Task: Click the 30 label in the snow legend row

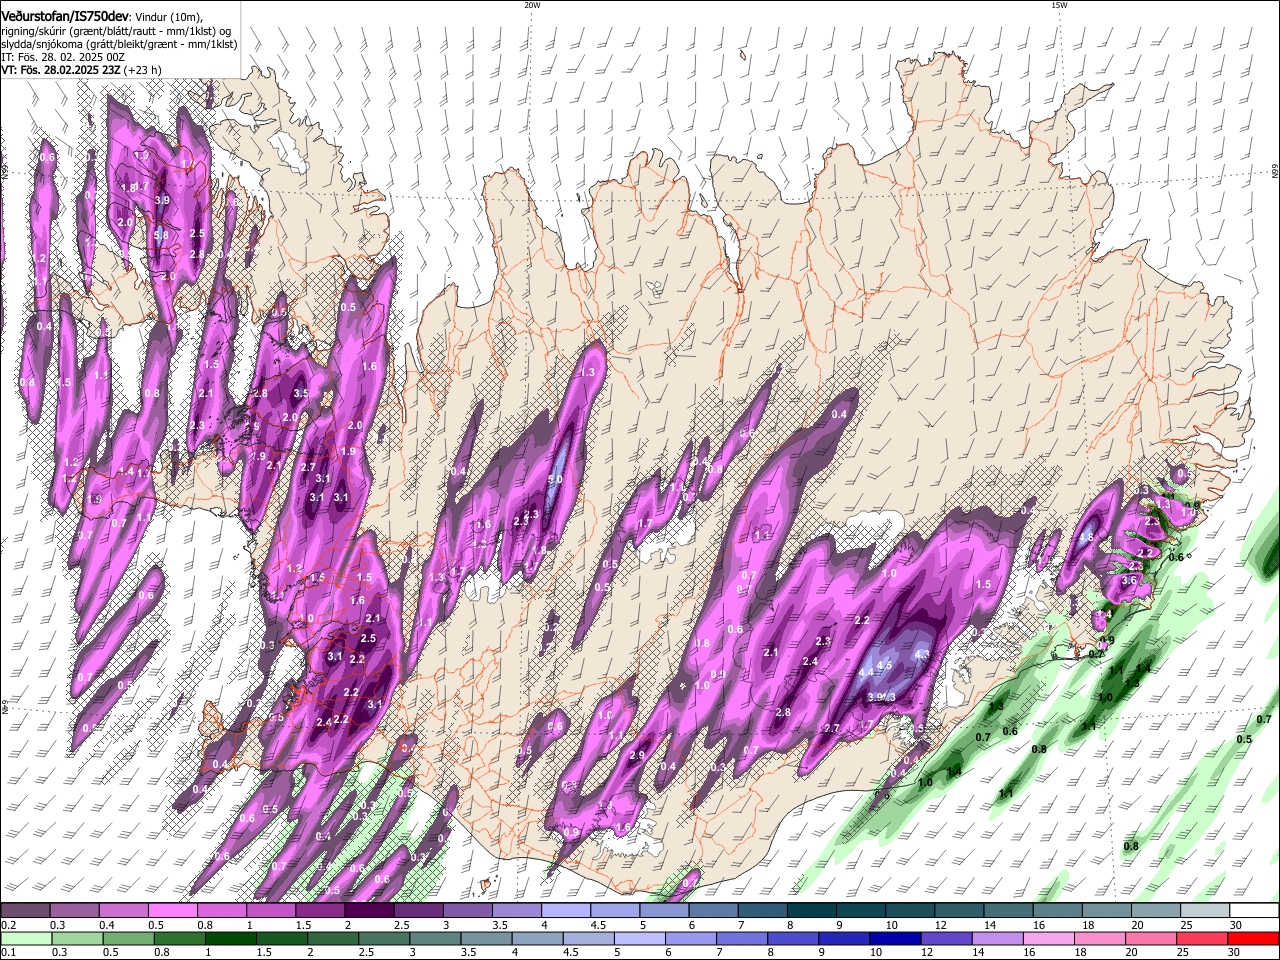Action: tap(1235, 925)
